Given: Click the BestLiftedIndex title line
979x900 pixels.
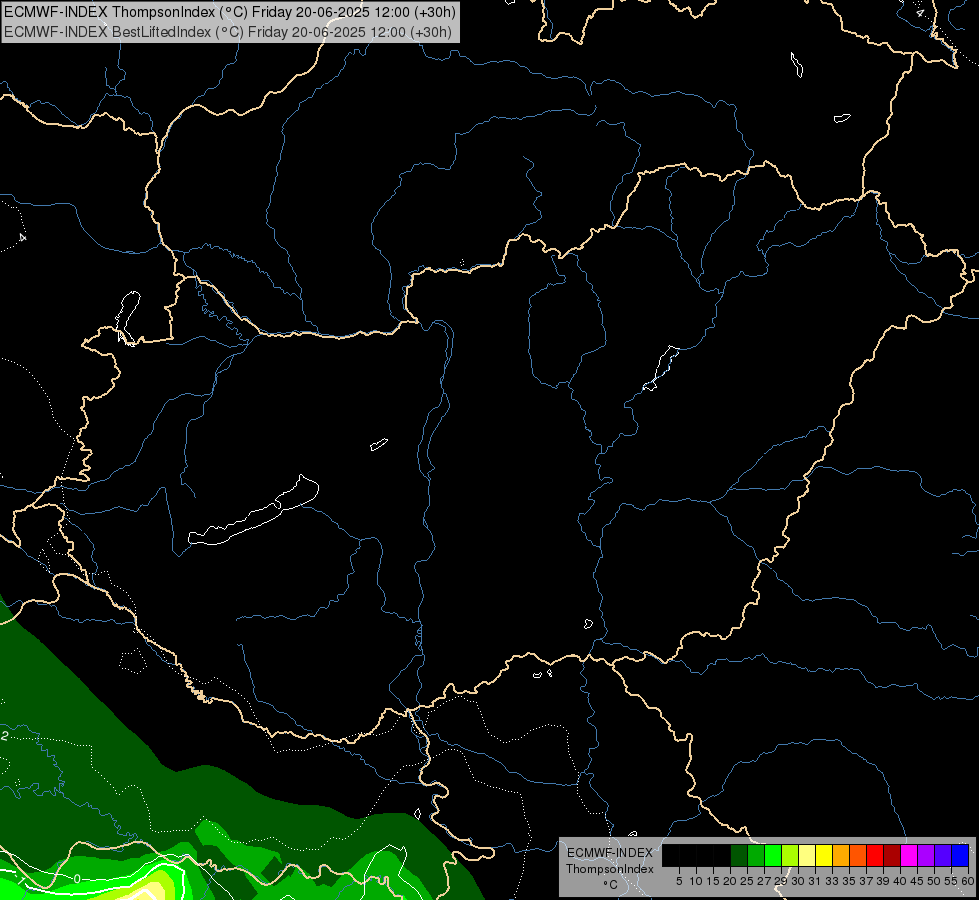Looking at the screenshot, I should pos(228,31).
